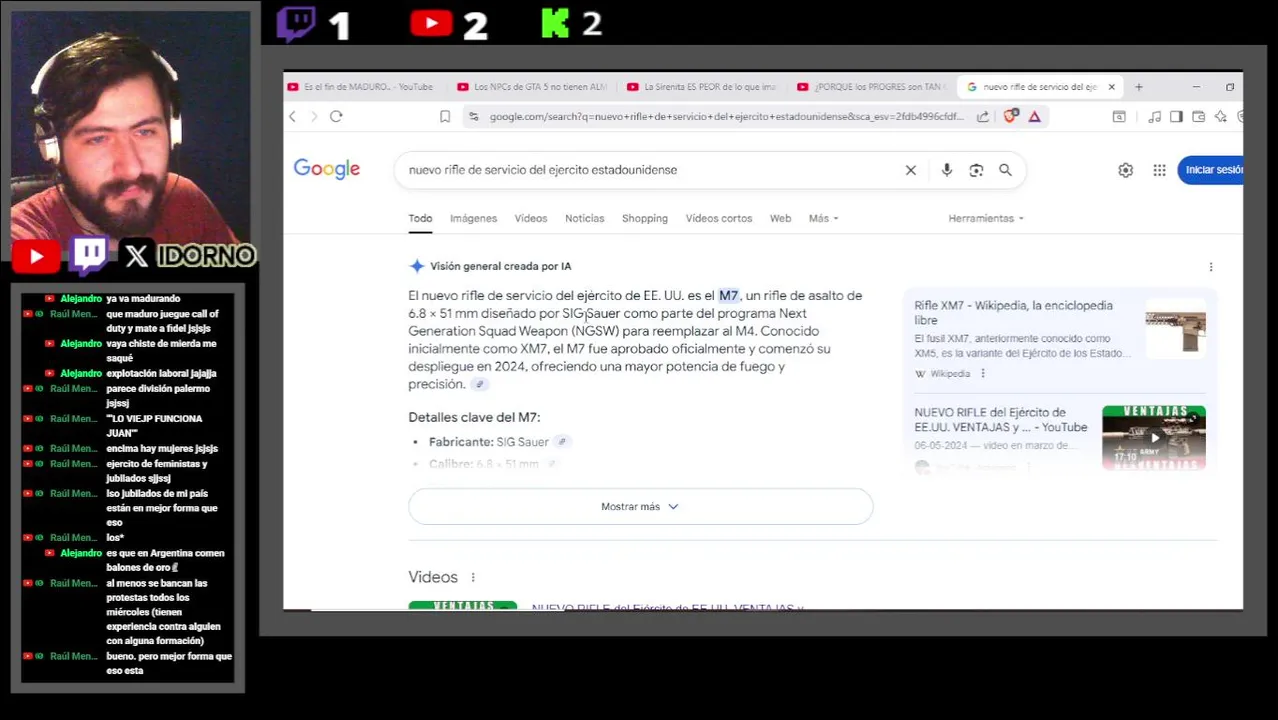1278x720 pixels.
Task: Click chat message 'ya va madurando'
Action: pyautogui.click(x=143, y=299)
